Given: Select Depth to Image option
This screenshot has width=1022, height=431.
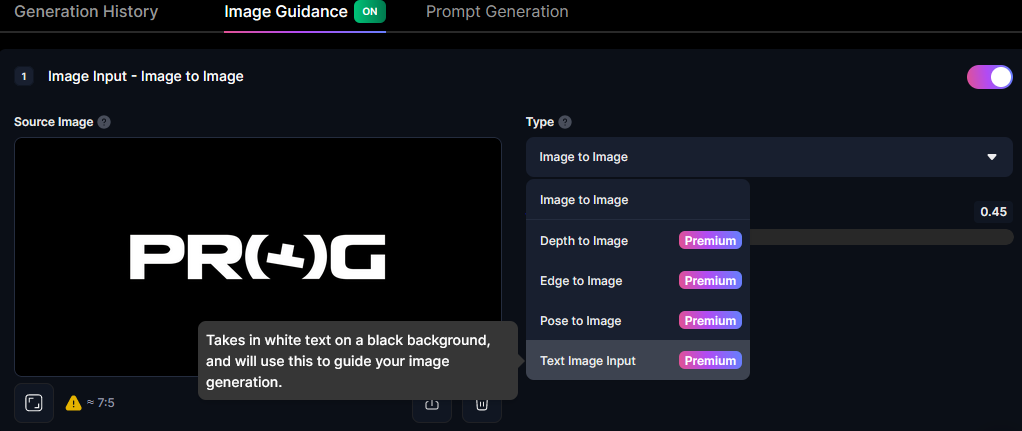Looking at the screenshot, I should tap(637, 241).
